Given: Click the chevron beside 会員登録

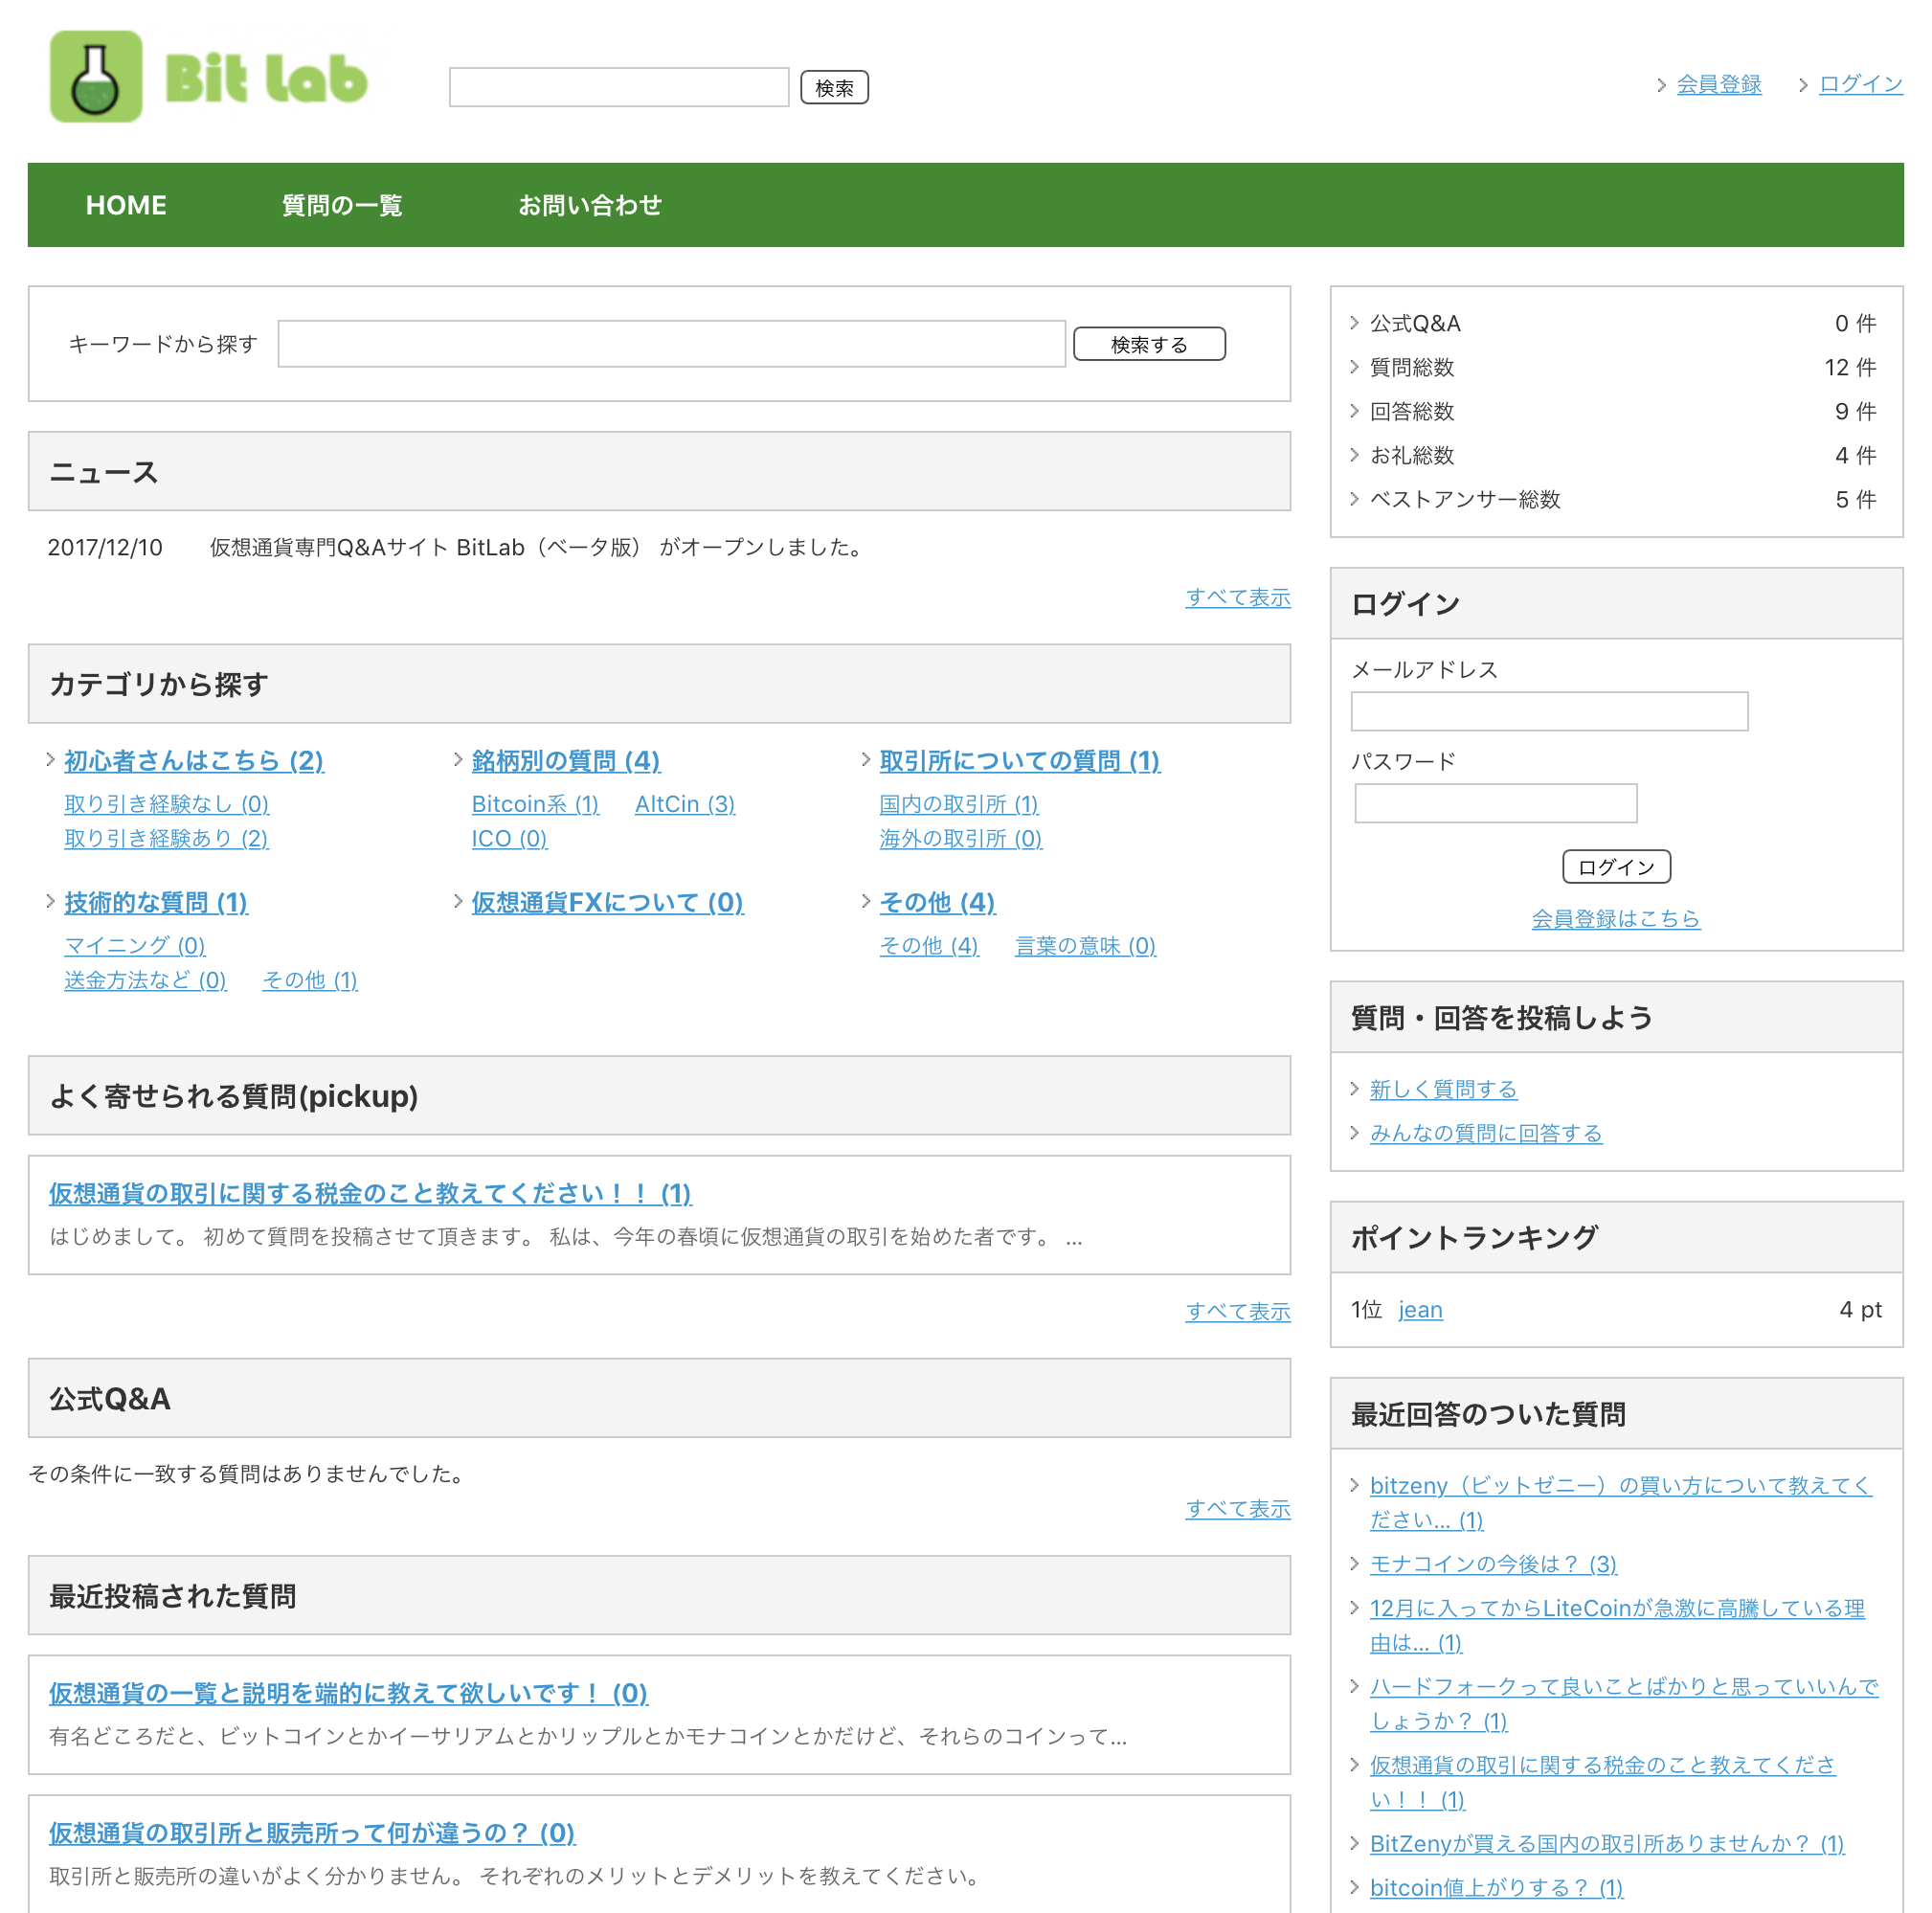Looking at the screenshot, I should [1660, 84].
